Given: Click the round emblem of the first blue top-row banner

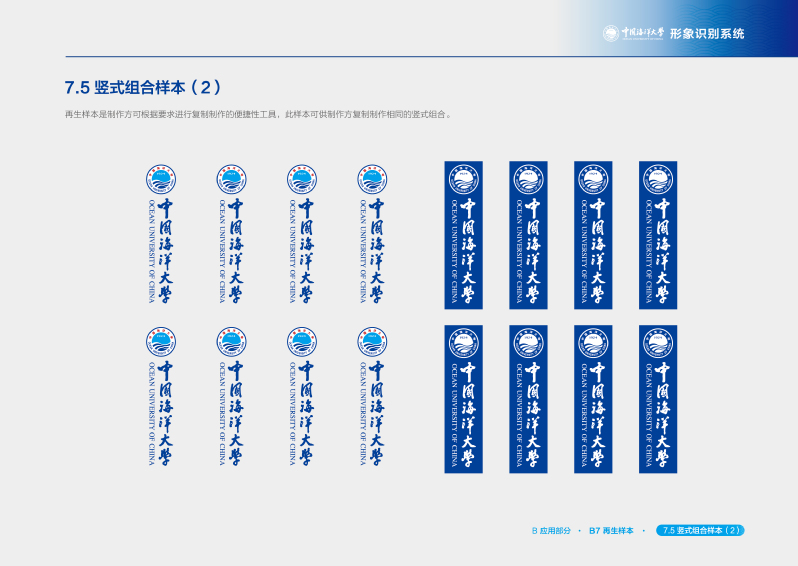Looking at the screenshot, I should point(463,179).
